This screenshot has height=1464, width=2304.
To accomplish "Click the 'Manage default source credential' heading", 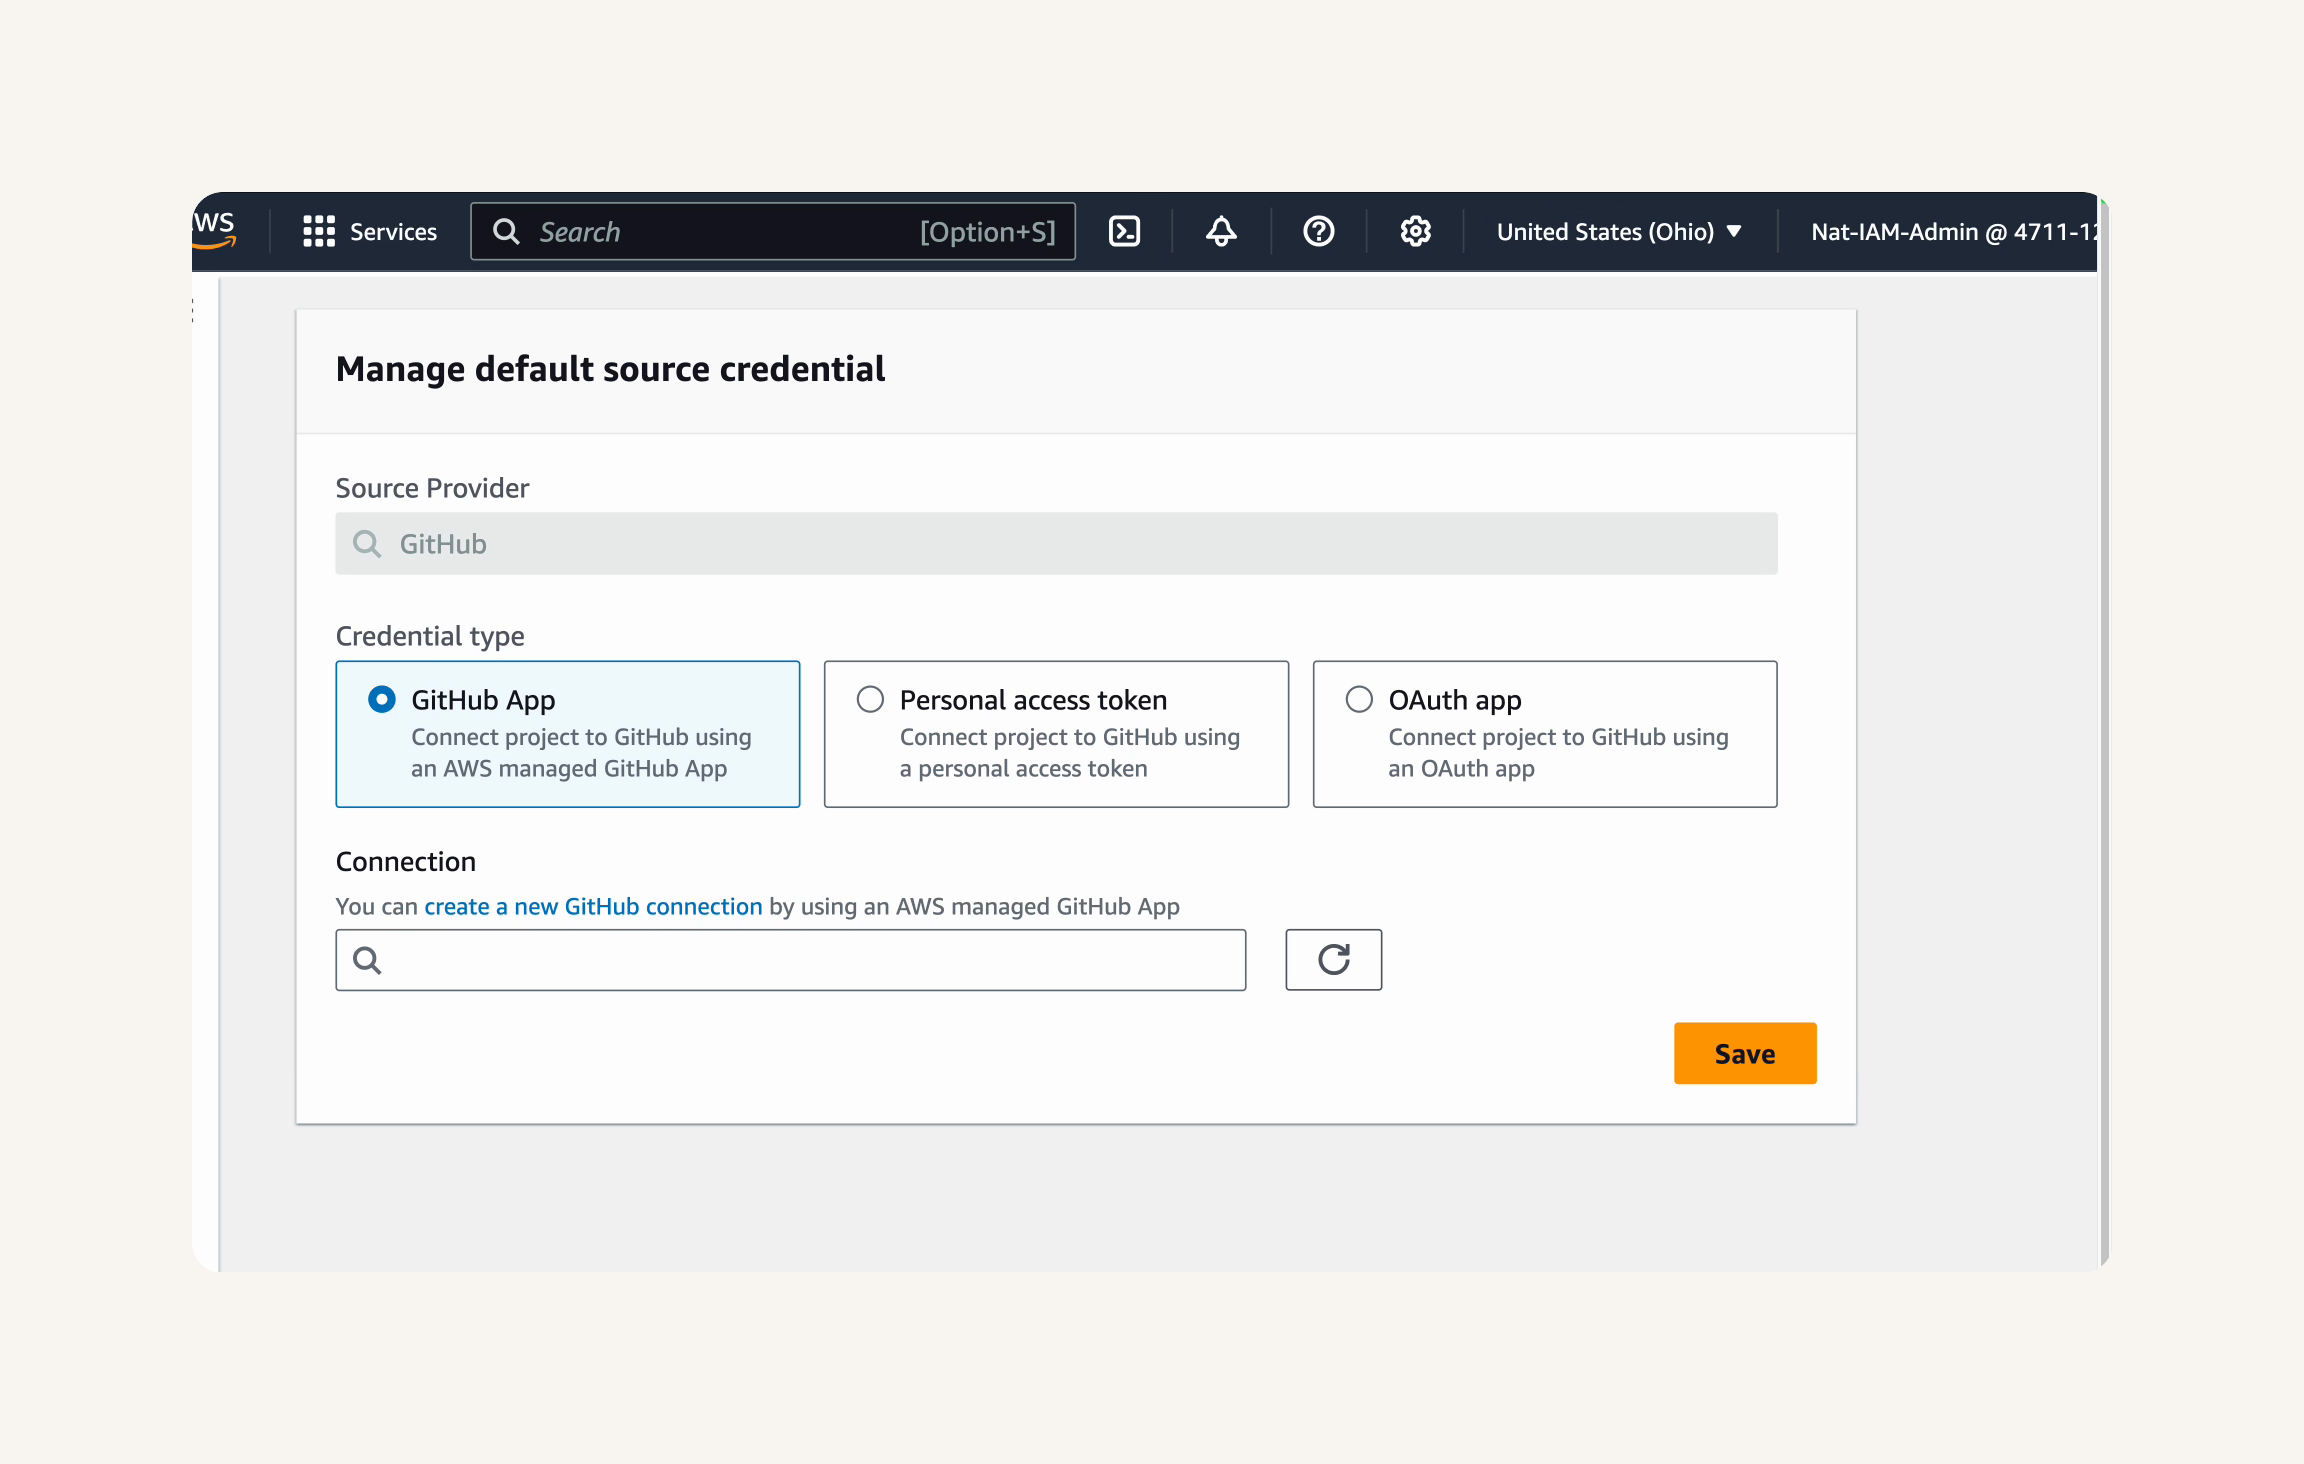I will coord(610,369).
